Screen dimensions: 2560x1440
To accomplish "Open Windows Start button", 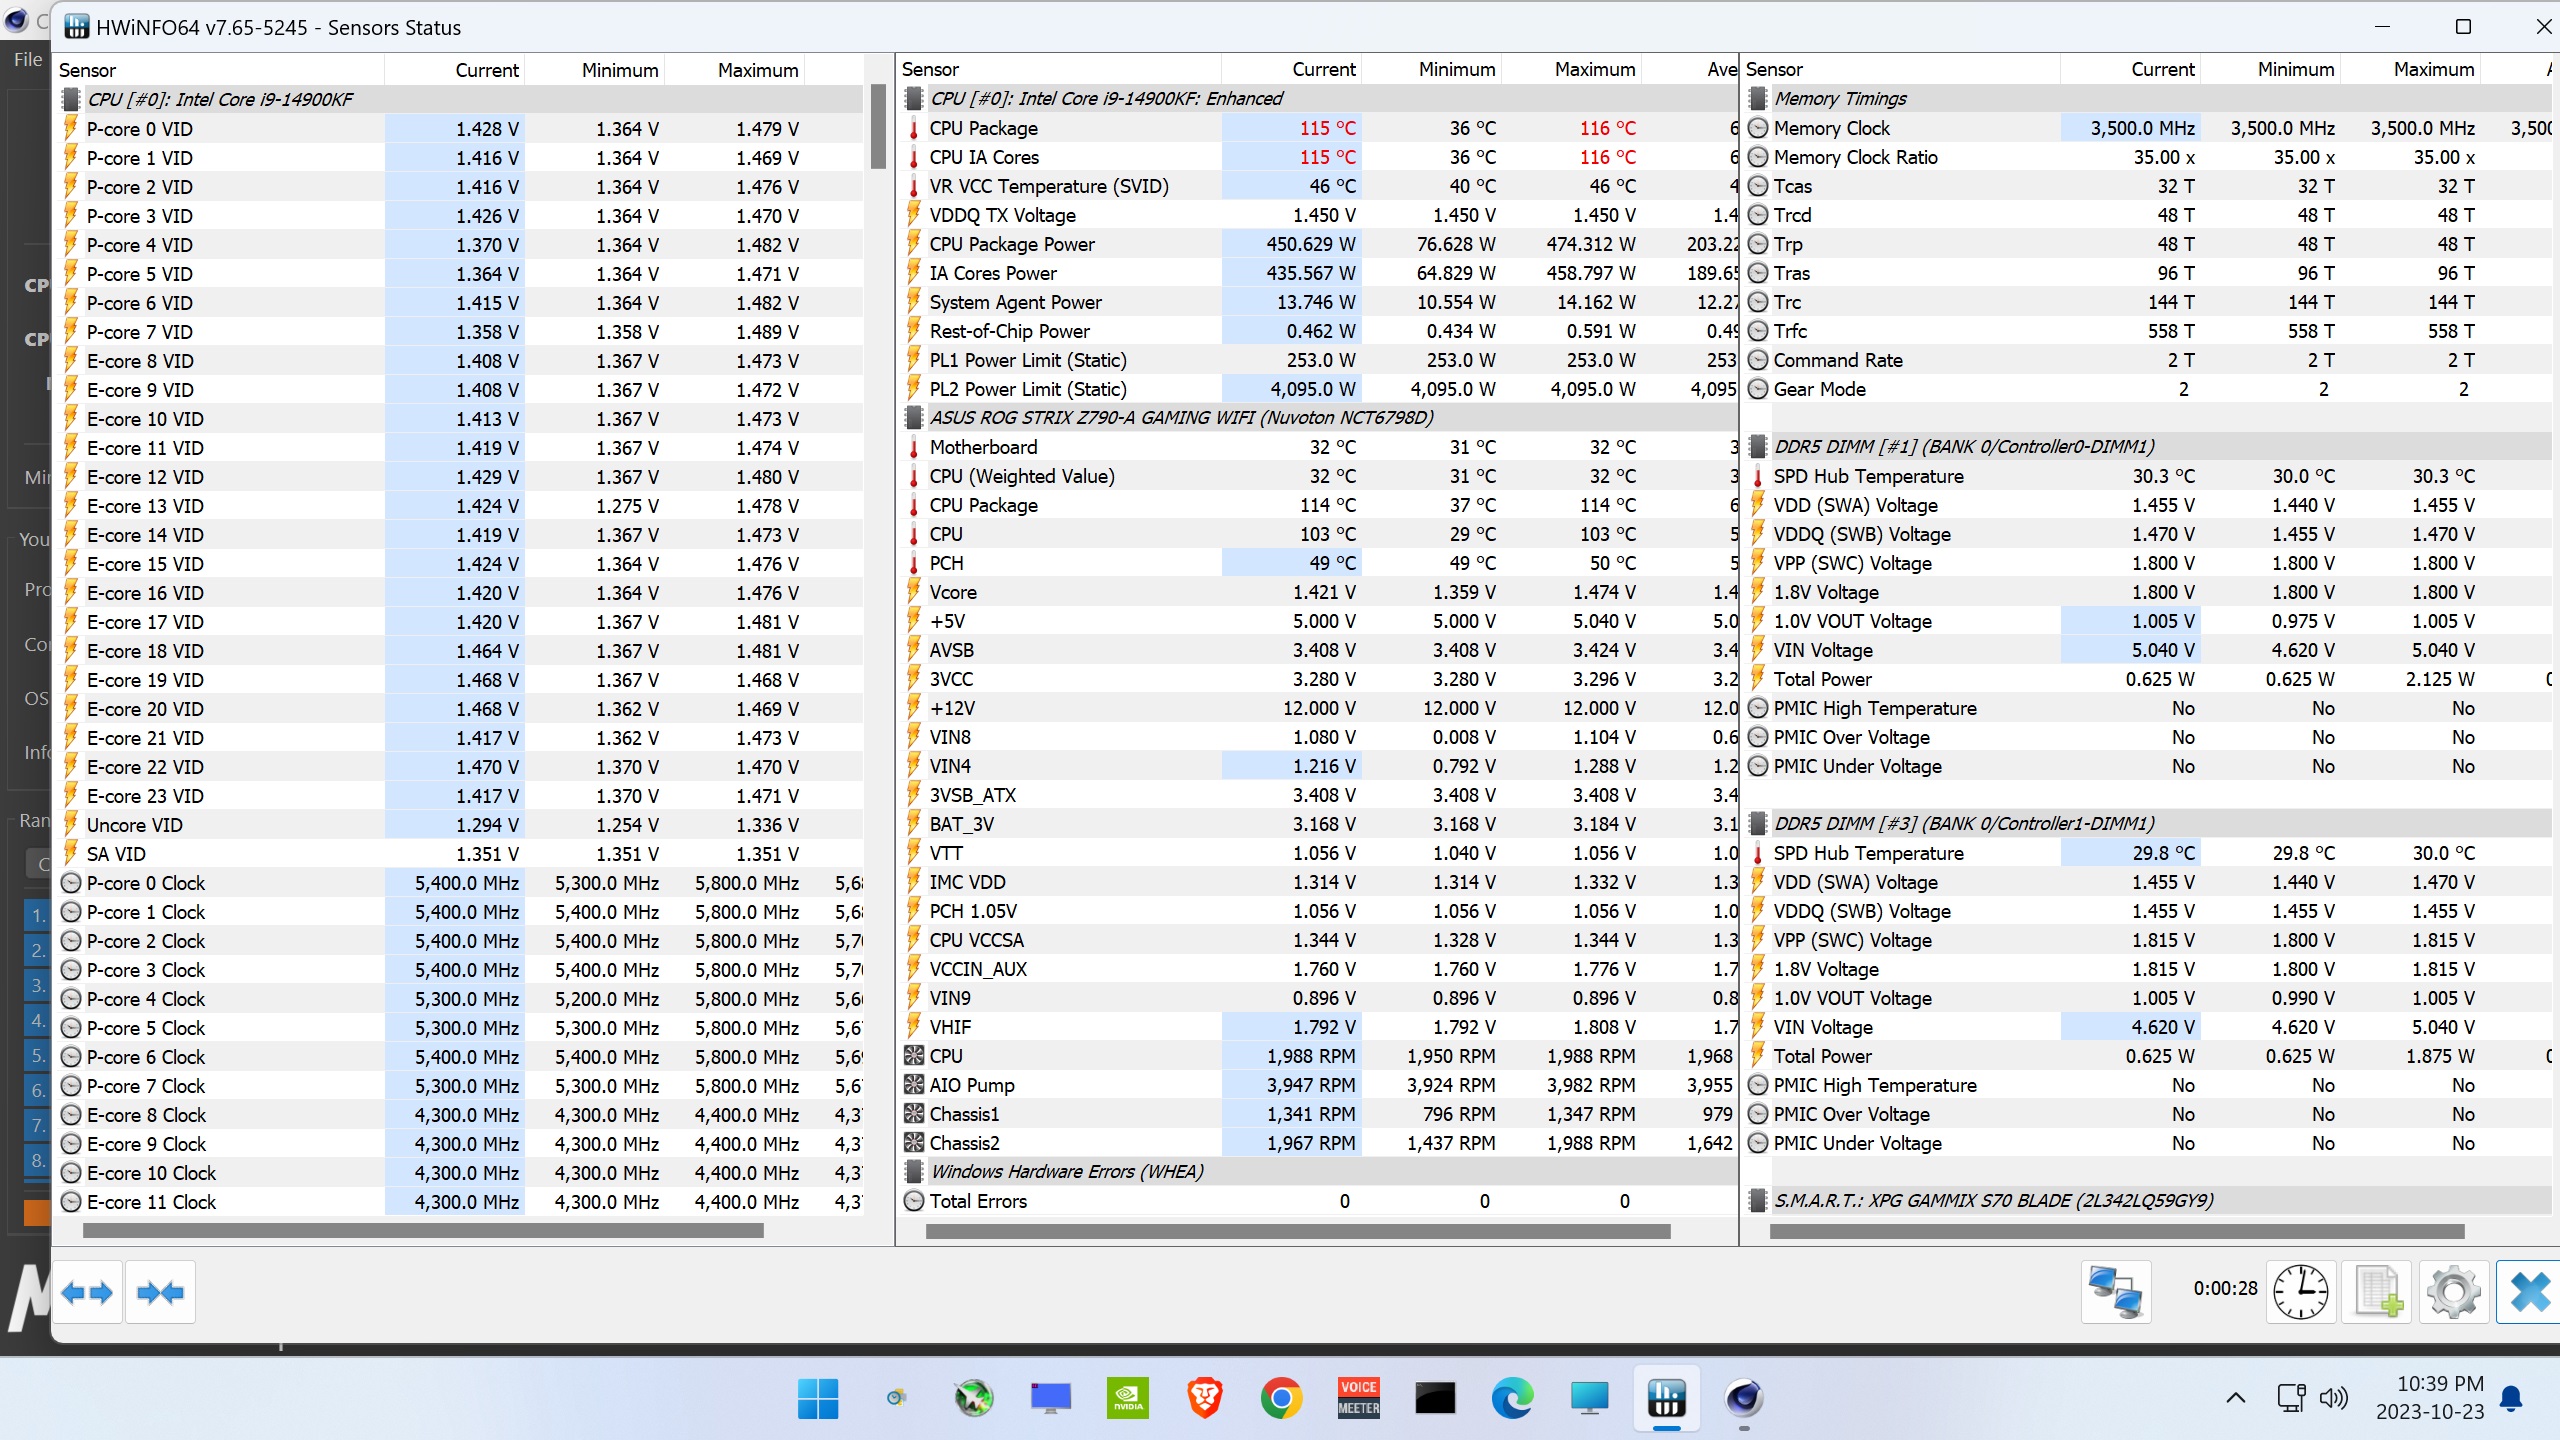I will point(818,1398).
